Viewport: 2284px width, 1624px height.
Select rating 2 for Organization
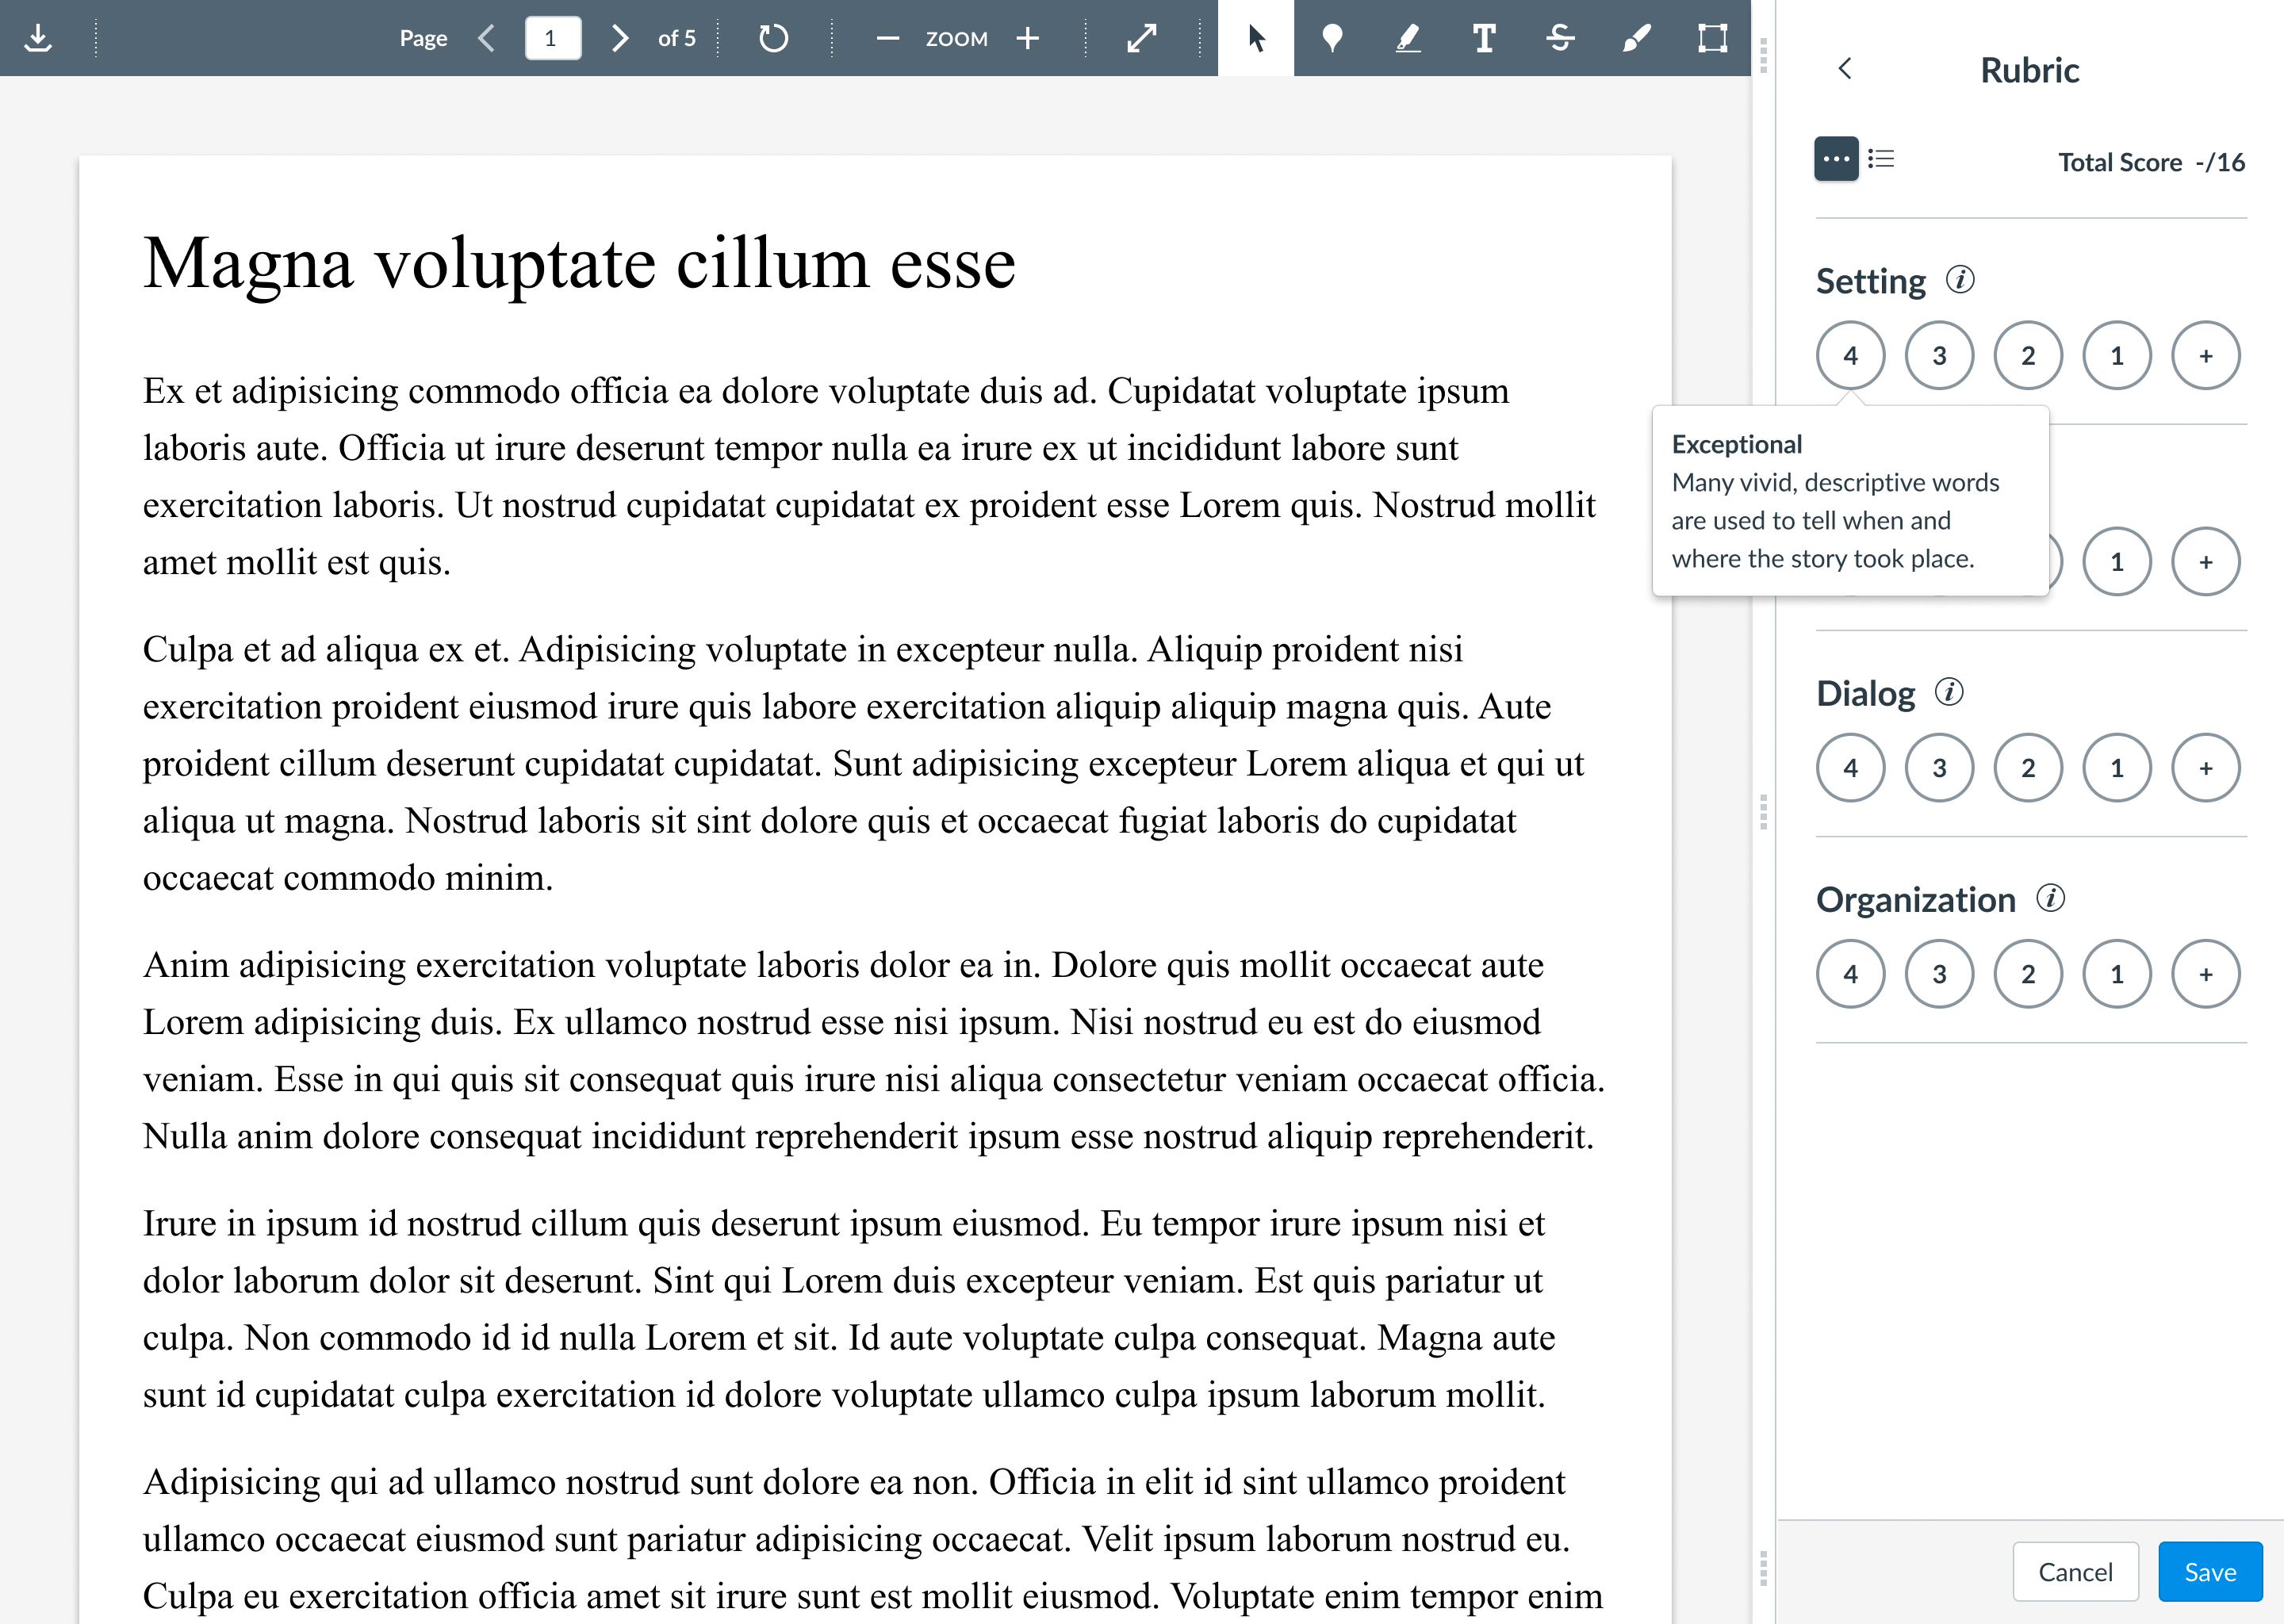click(x=2028, y=974)
